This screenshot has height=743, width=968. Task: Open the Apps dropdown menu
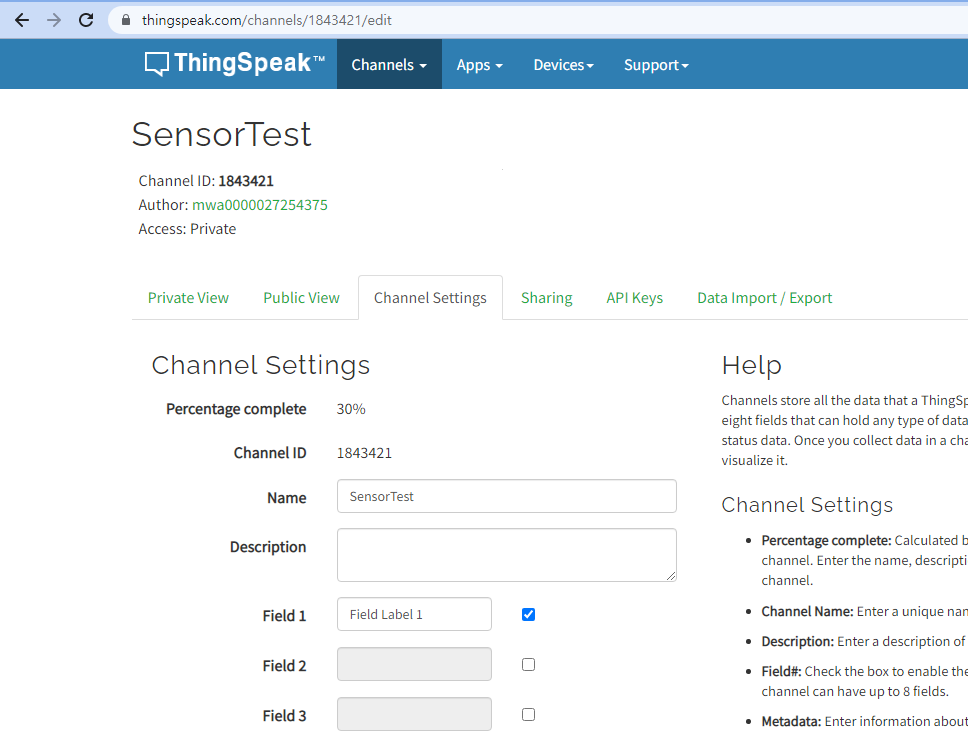click(x=480, y=65)
